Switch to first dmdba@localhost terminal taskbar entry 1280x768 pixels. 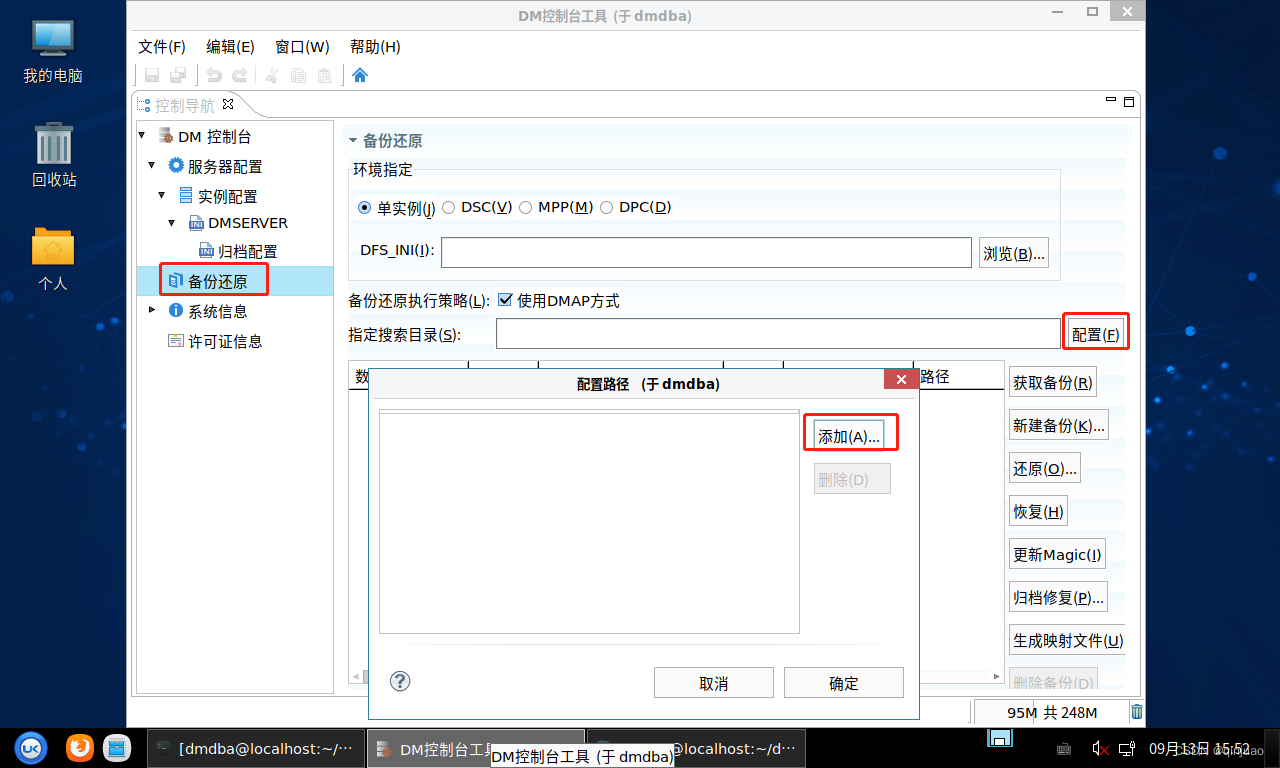[x=254, y=748]
